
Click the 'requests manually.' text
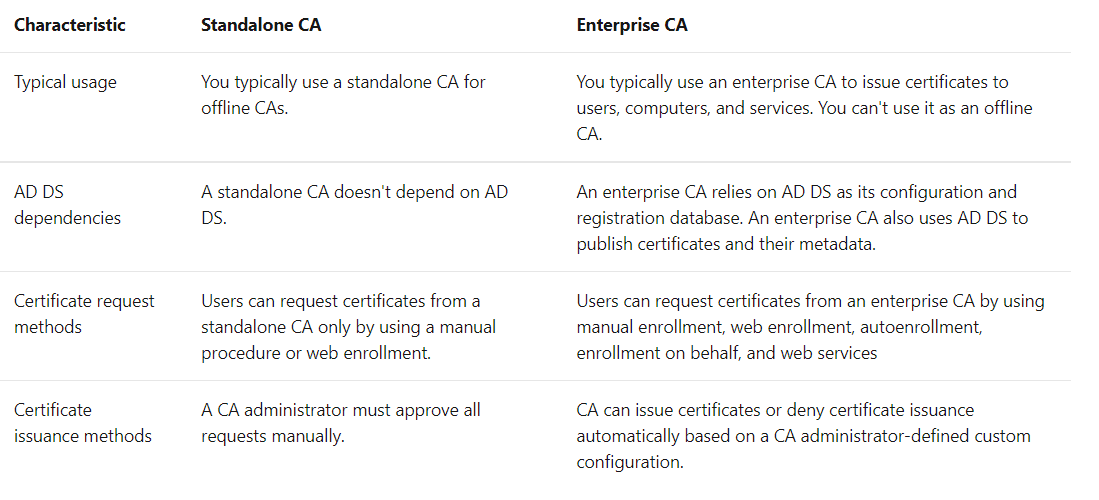pyautogui.click(x=273, y=436)
